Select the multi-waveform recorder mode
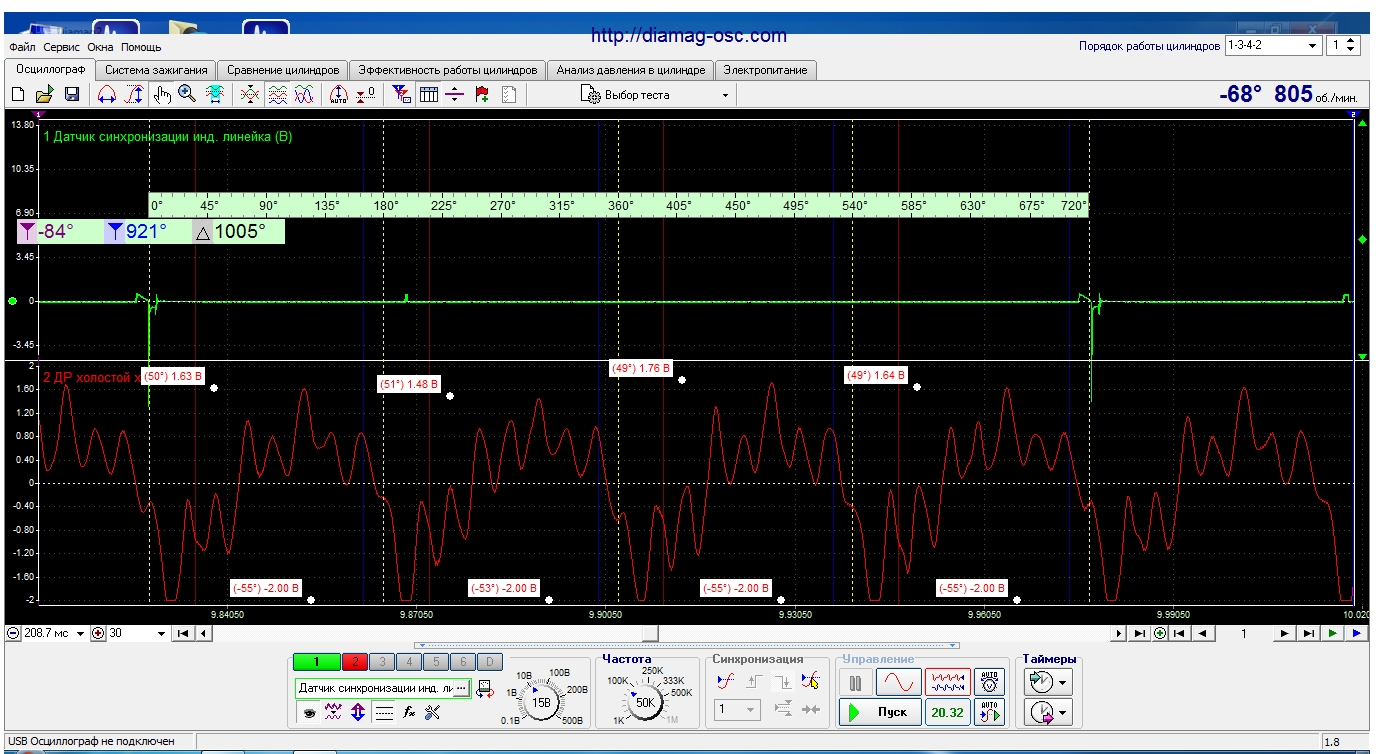Viewport: 1382px width, 754px height. tap(947, 682)
